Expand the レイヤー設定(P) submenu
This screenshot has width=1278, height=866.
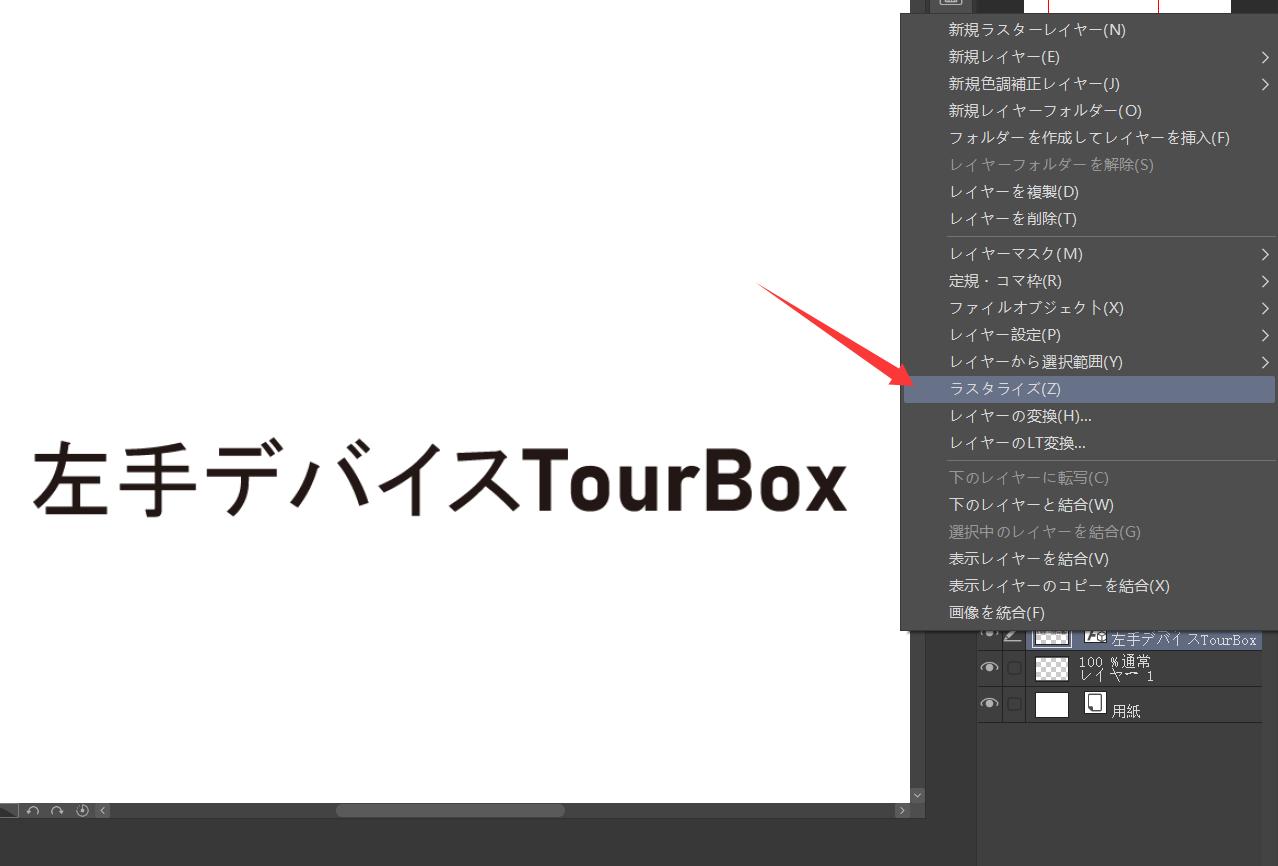tap(1004, 335)
